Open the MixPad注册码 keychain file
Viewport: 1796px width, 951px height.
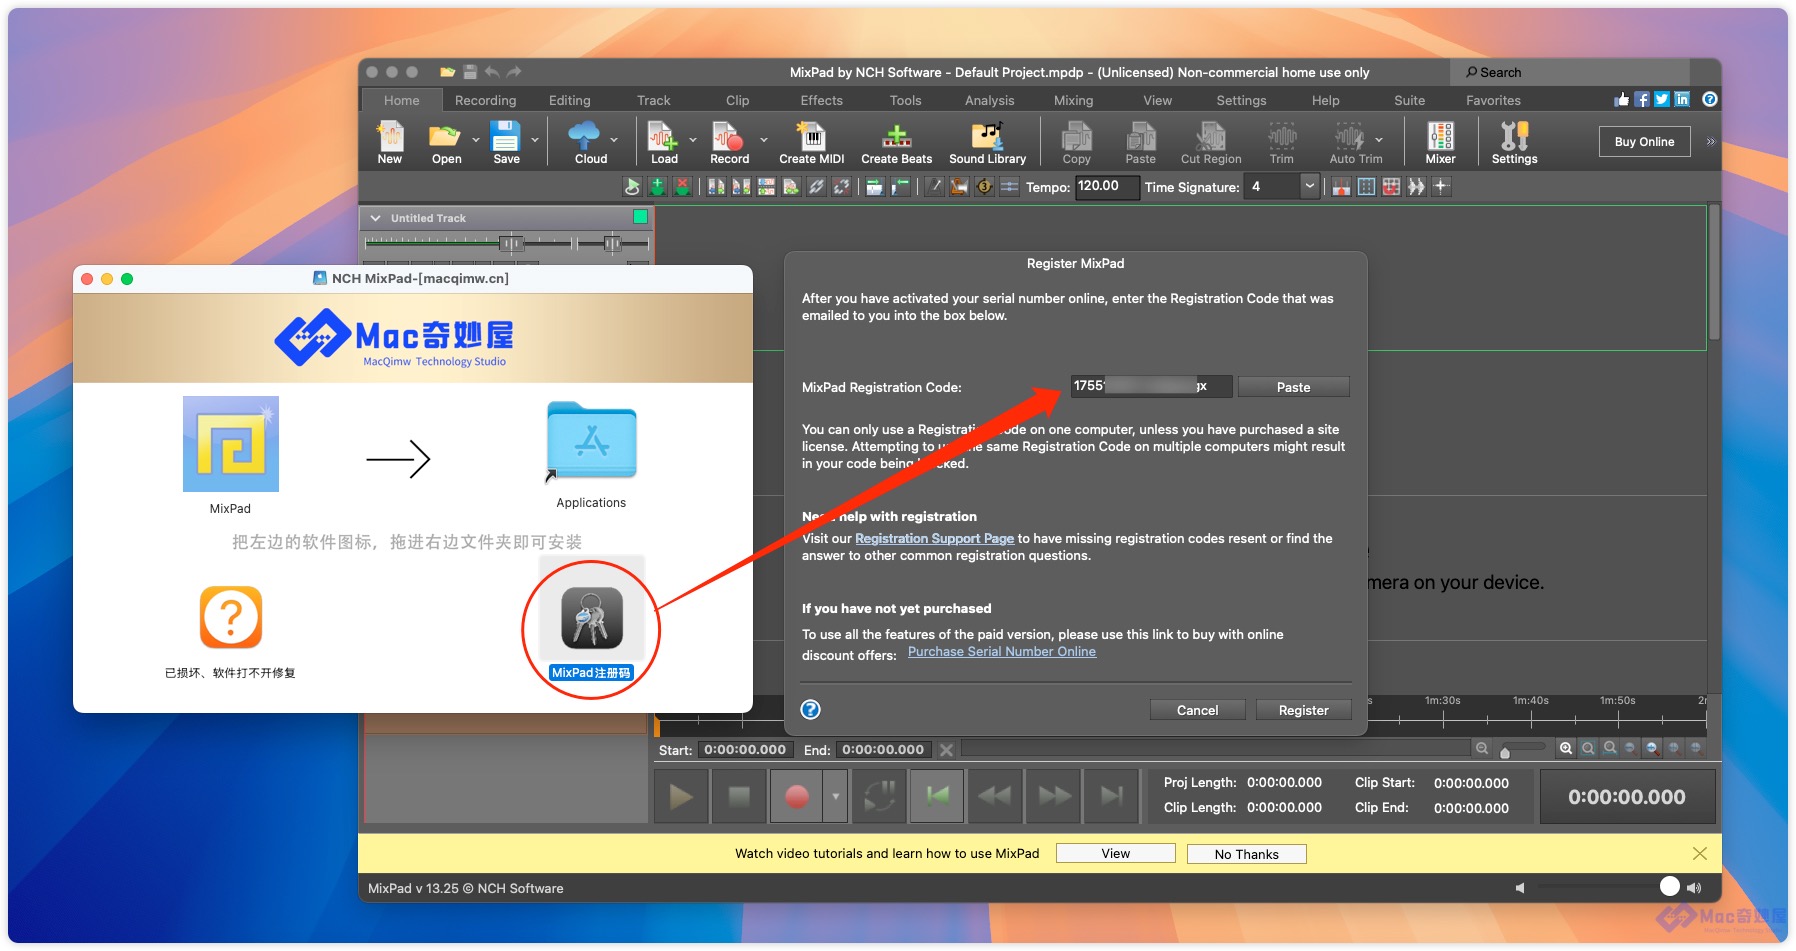(x=591, y=620)
